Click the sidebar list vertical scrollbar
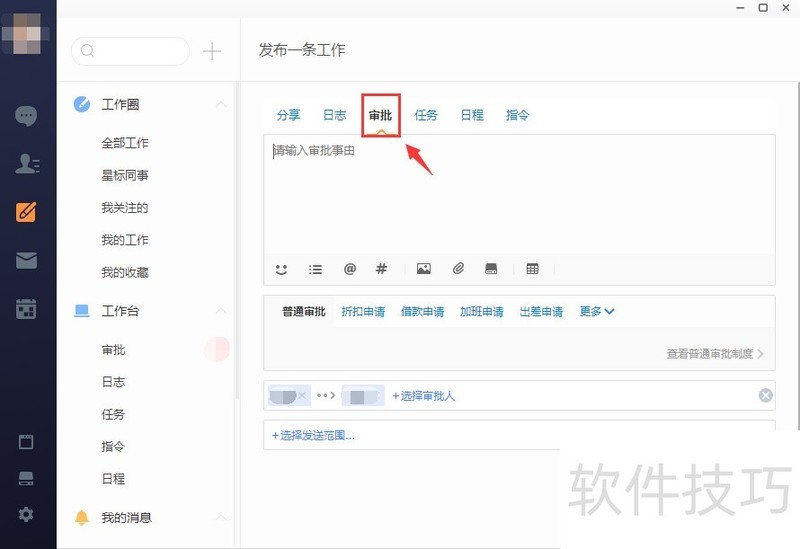Screen dimensions: 800x549 (x=236, y=240)
